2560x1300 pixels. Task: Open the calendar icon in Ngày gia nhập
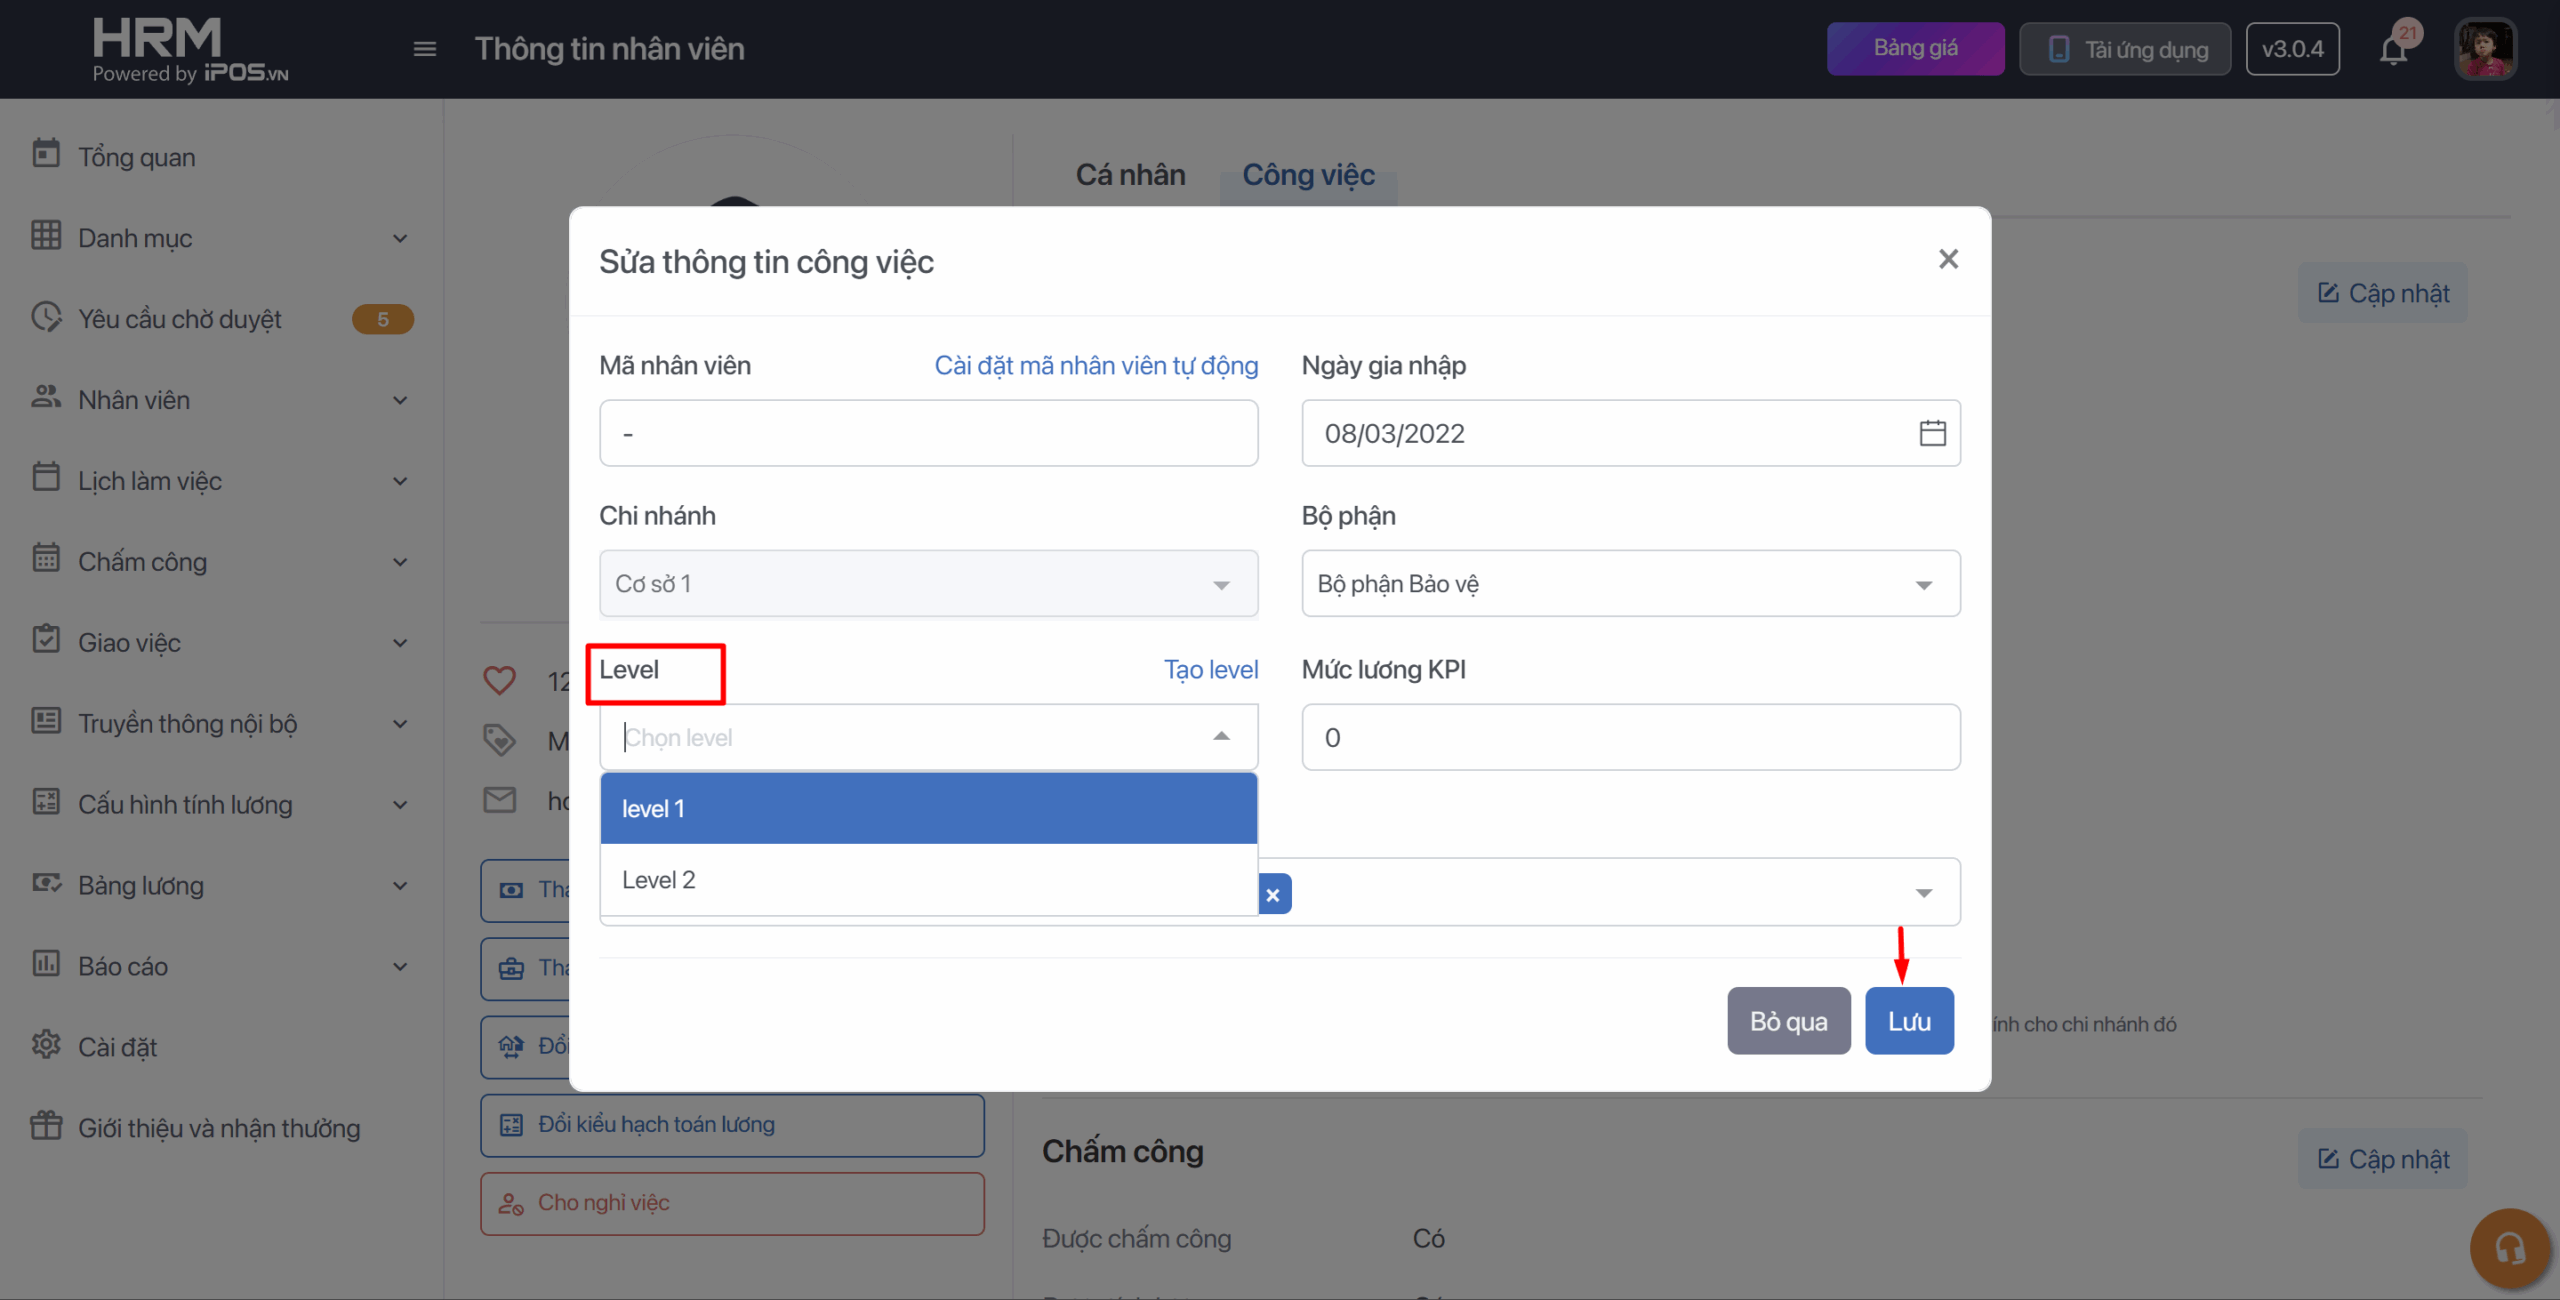(x=1932, y=433)
